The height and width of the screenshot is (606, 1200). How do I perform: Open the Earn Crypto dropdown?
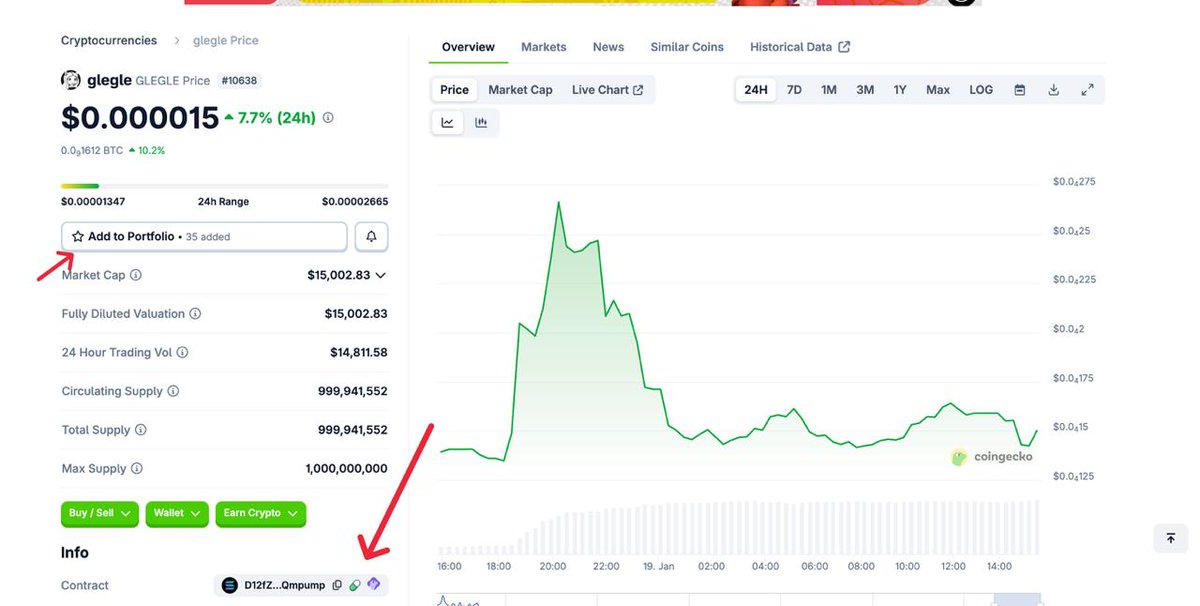(x=260, y=513)
